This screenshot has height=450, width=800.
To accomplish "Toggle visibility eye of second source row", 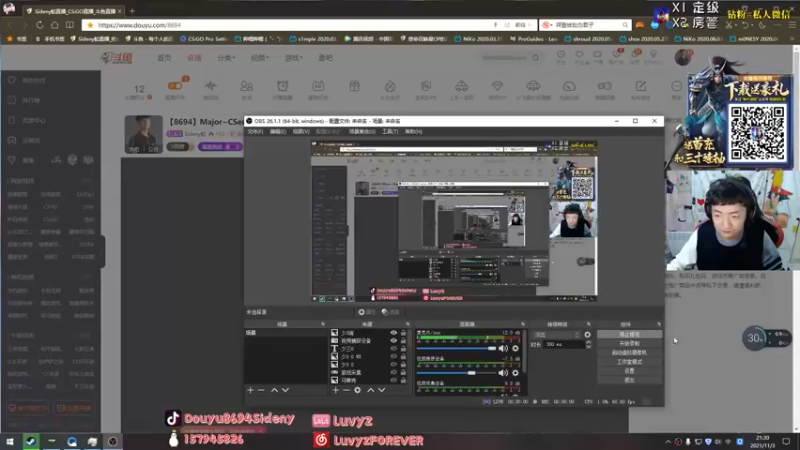I will [x=393, y=340].
